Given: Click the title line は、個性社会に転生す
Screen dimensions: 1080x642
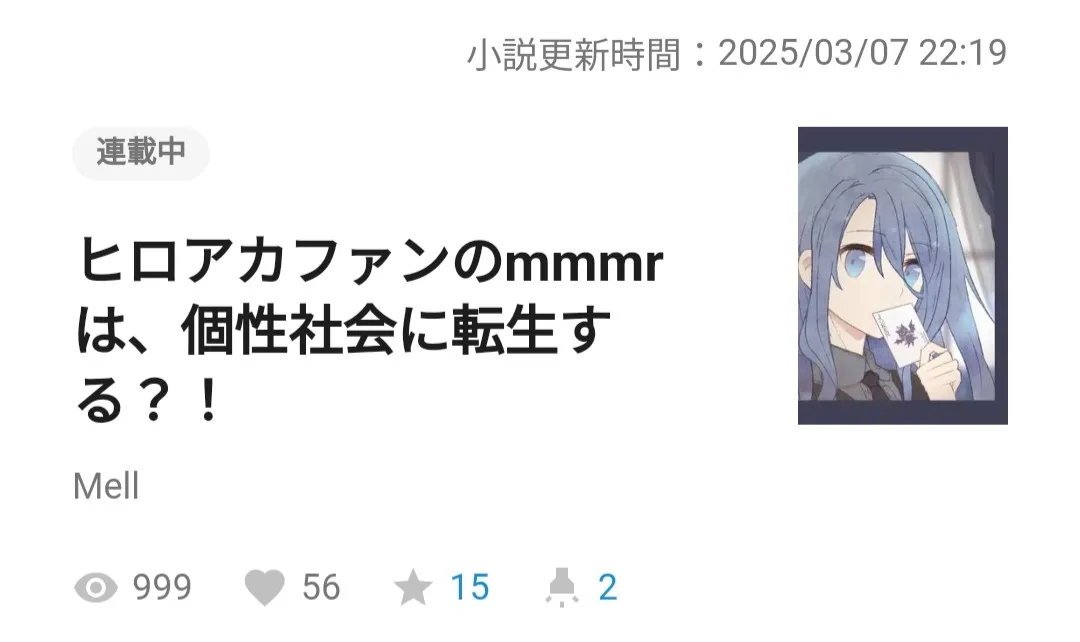Looking at the screenshot, I should [x=343, y=331].
